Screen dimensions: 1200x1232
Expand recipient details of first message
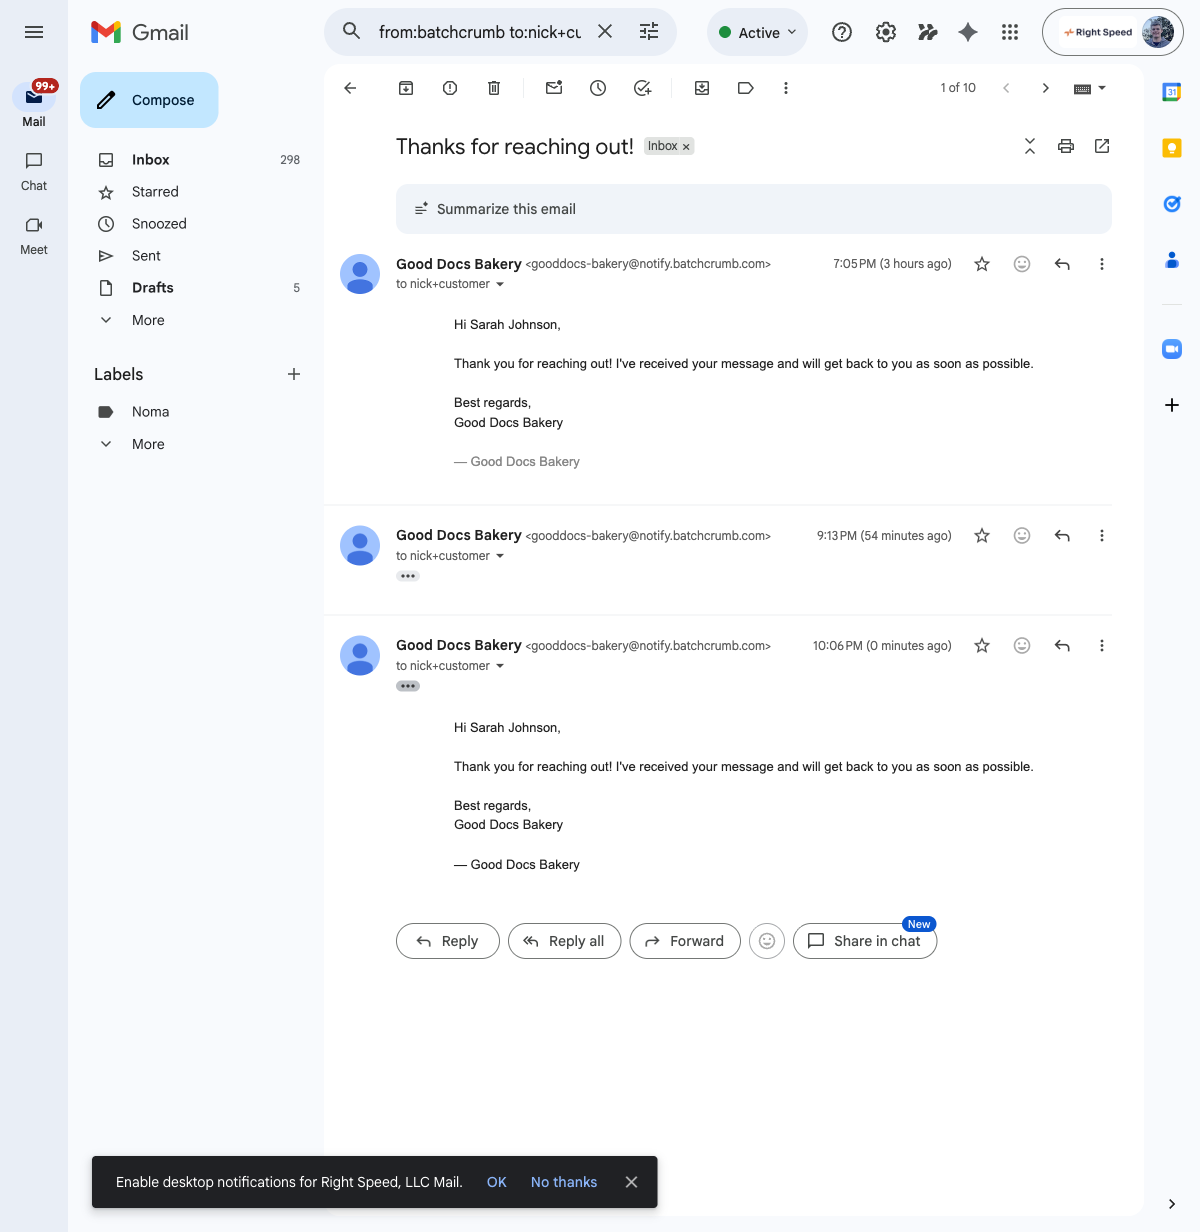click(500, 285)
